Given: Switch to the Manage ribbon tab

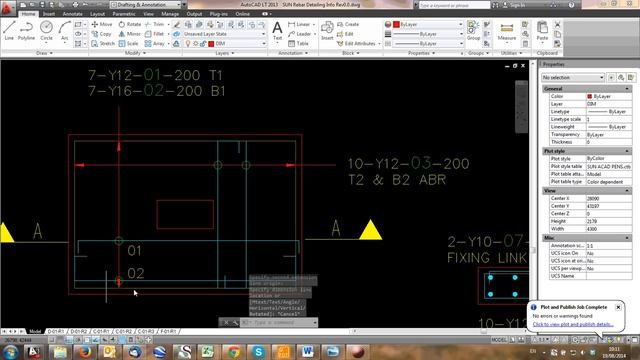Looking at the screenshot, I should click(x=170, y=14).
